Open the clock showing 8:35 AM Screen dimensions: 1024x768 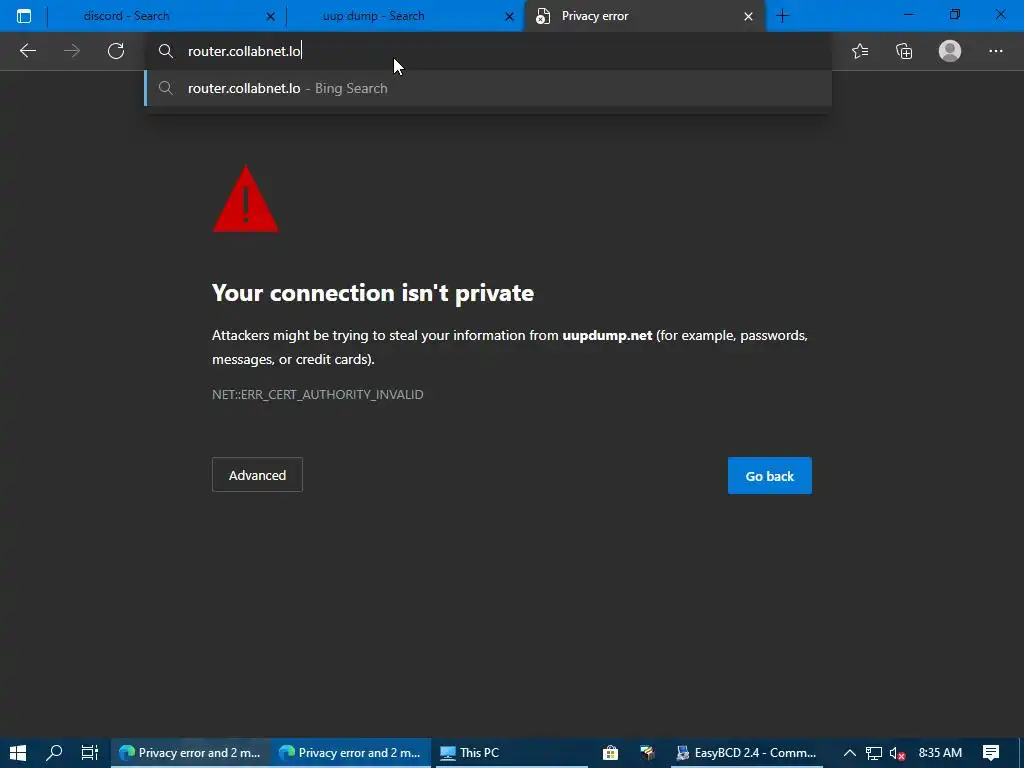click(x=940, y=752)
